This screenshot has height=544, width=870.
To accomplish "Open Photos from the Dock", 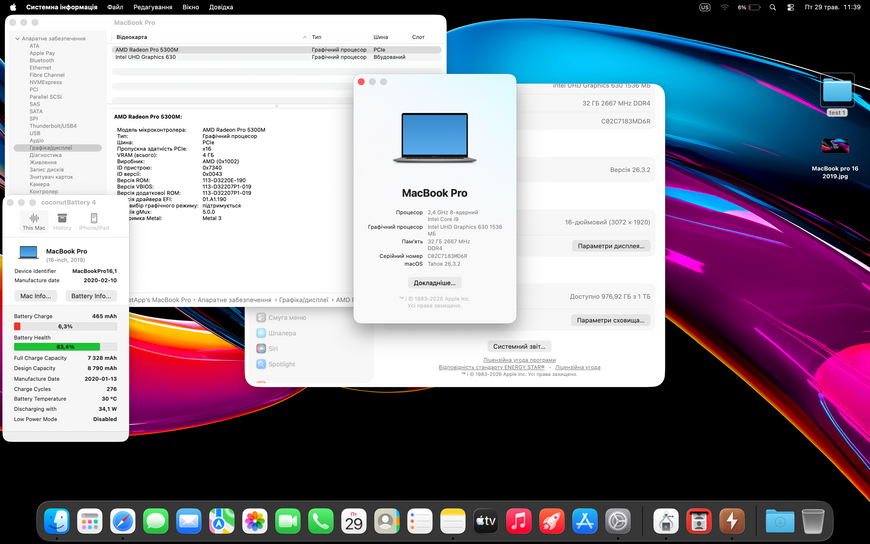I will [x=255, y=521].
